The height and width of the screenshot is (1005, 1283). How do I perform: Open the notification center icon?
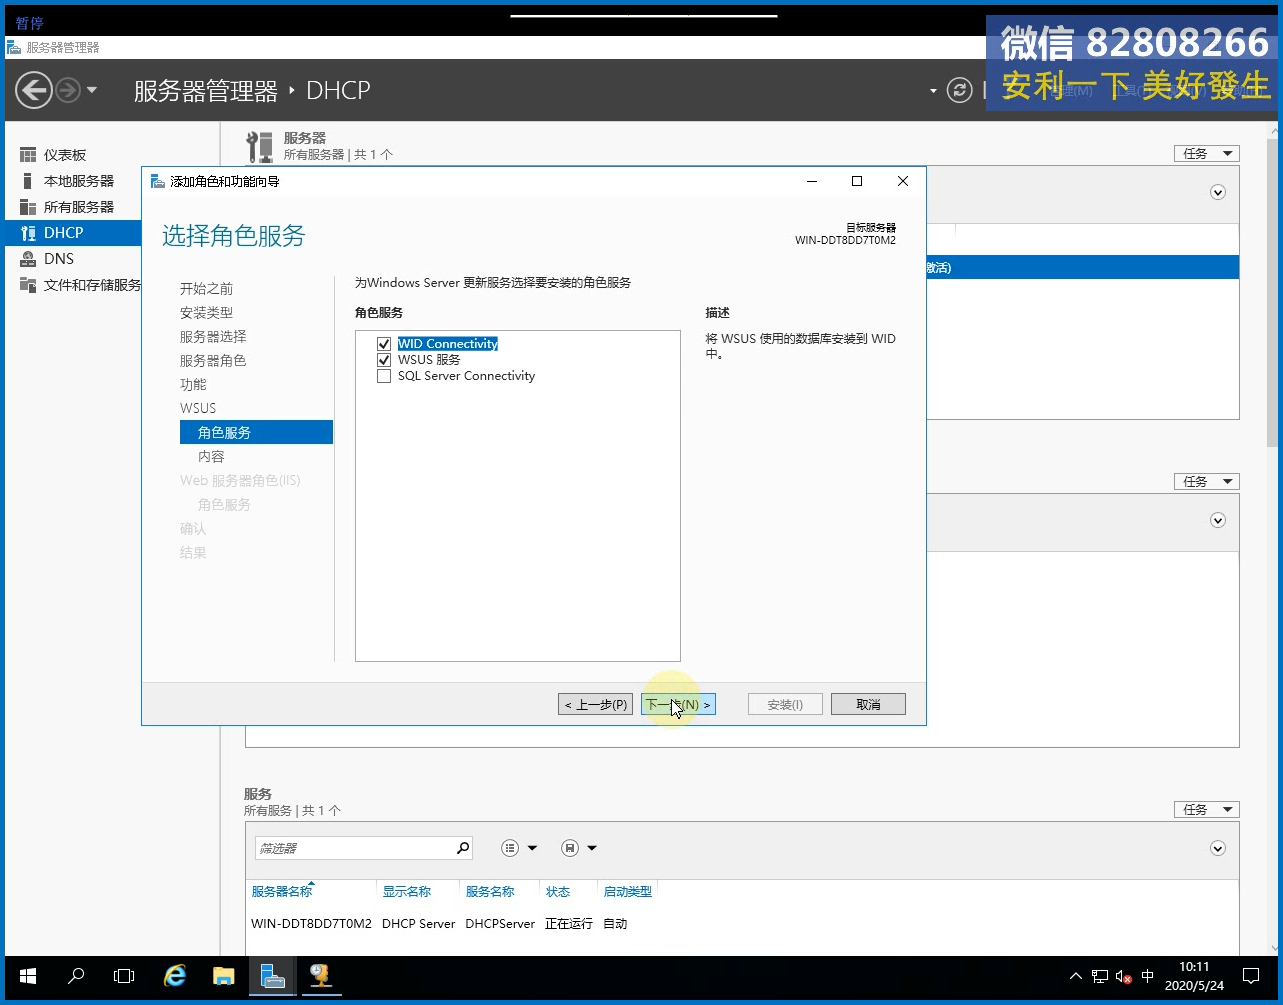(1251, 976)
